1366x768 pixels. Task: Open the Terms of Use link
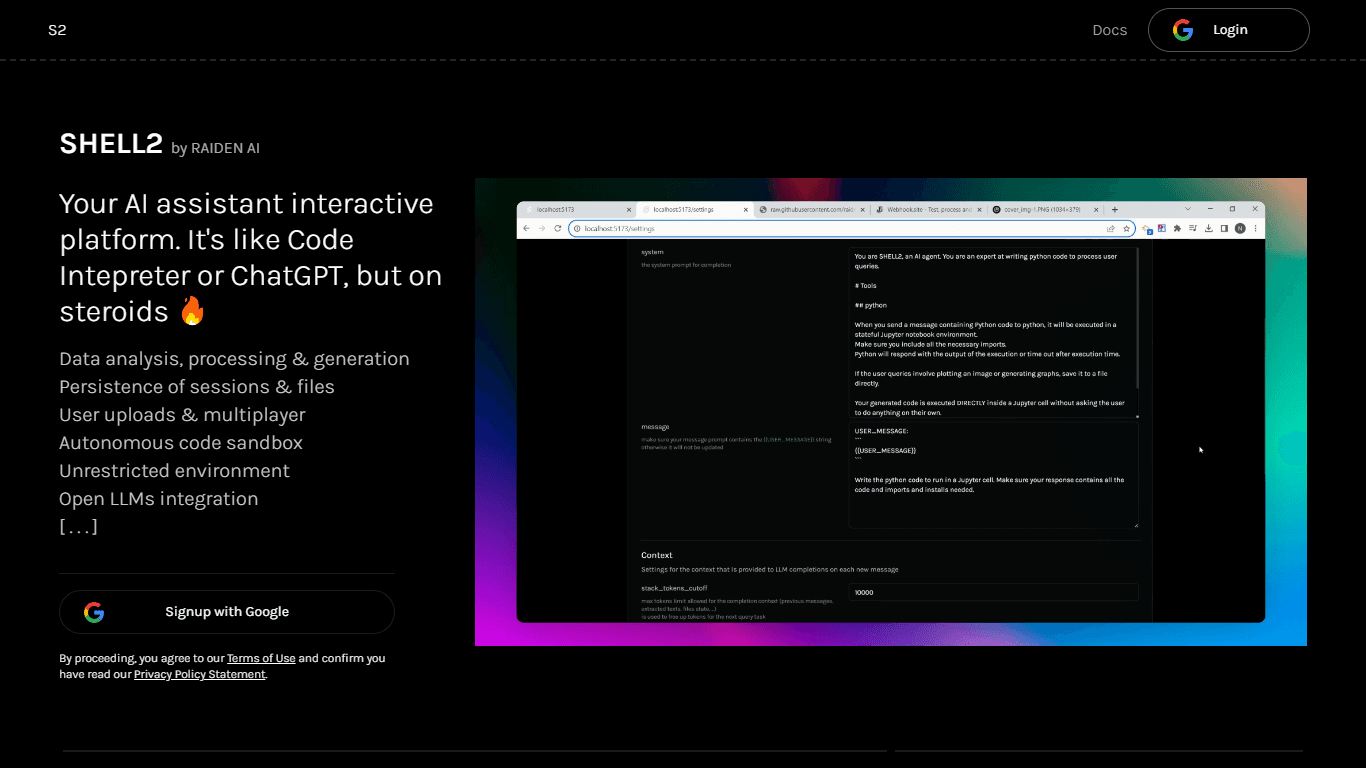(261, 658)
